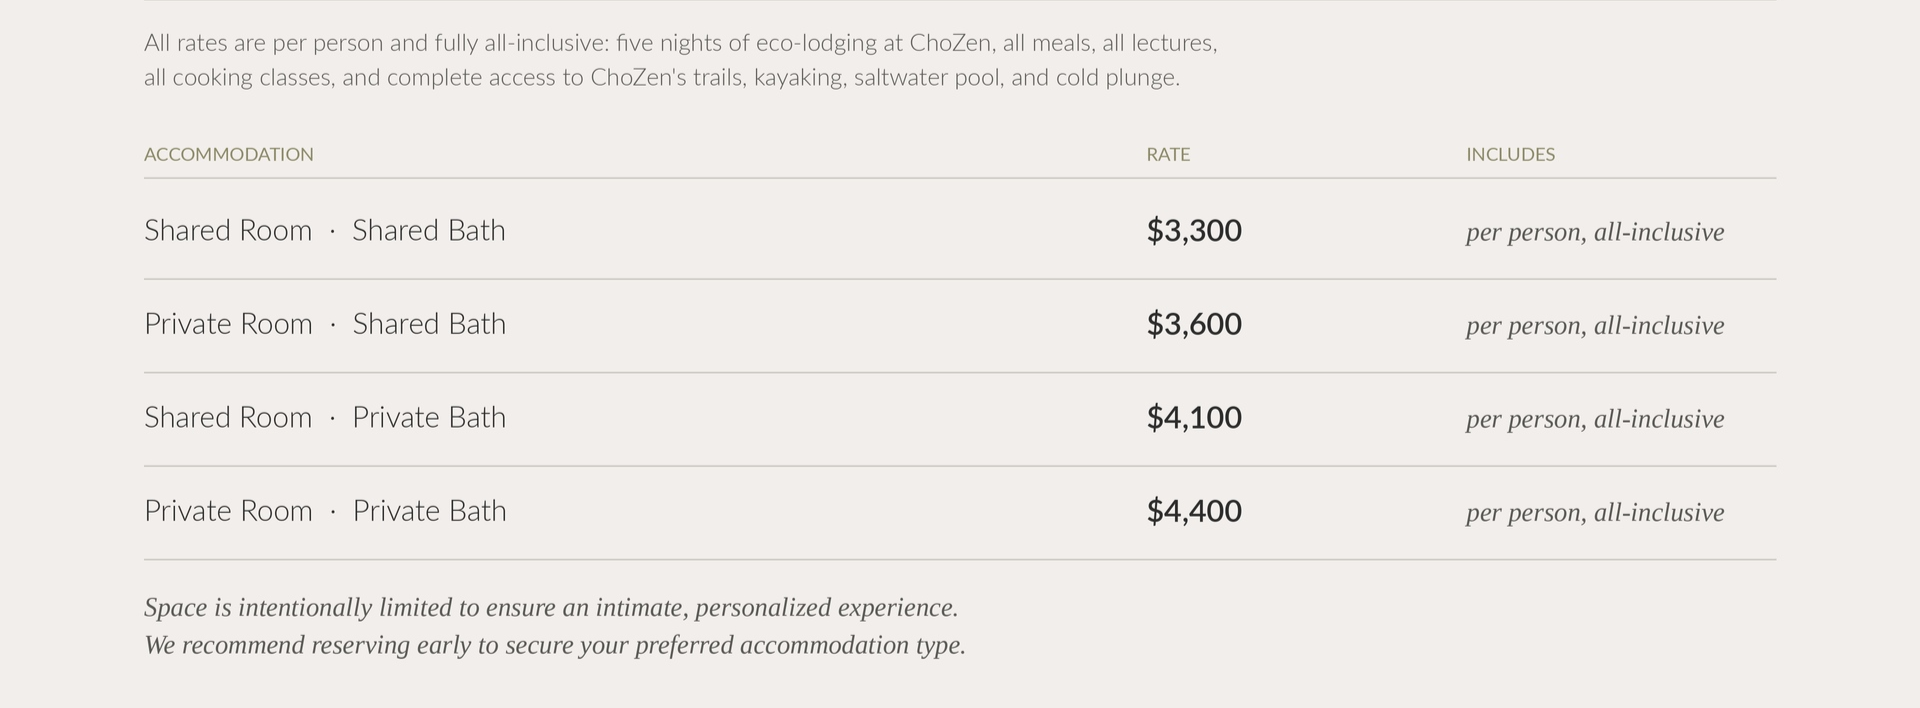Click the includes text in the $3,300 row
Image resolution: width=1920 pixels, height=708 pixels.
tap(1594, 232)
